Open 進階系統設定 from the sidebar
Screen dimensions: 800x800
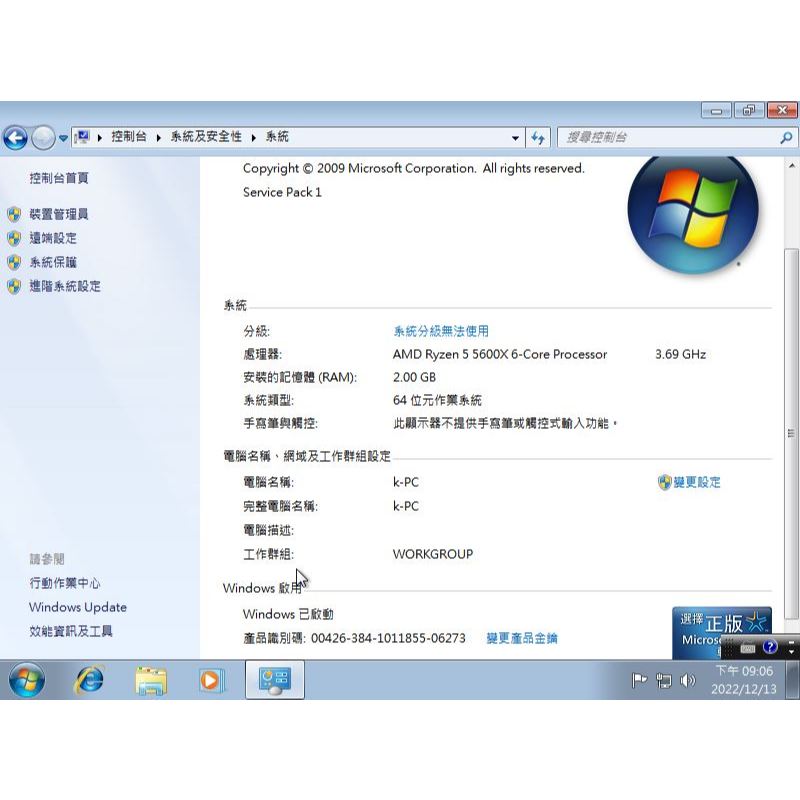tap(65, 286)
